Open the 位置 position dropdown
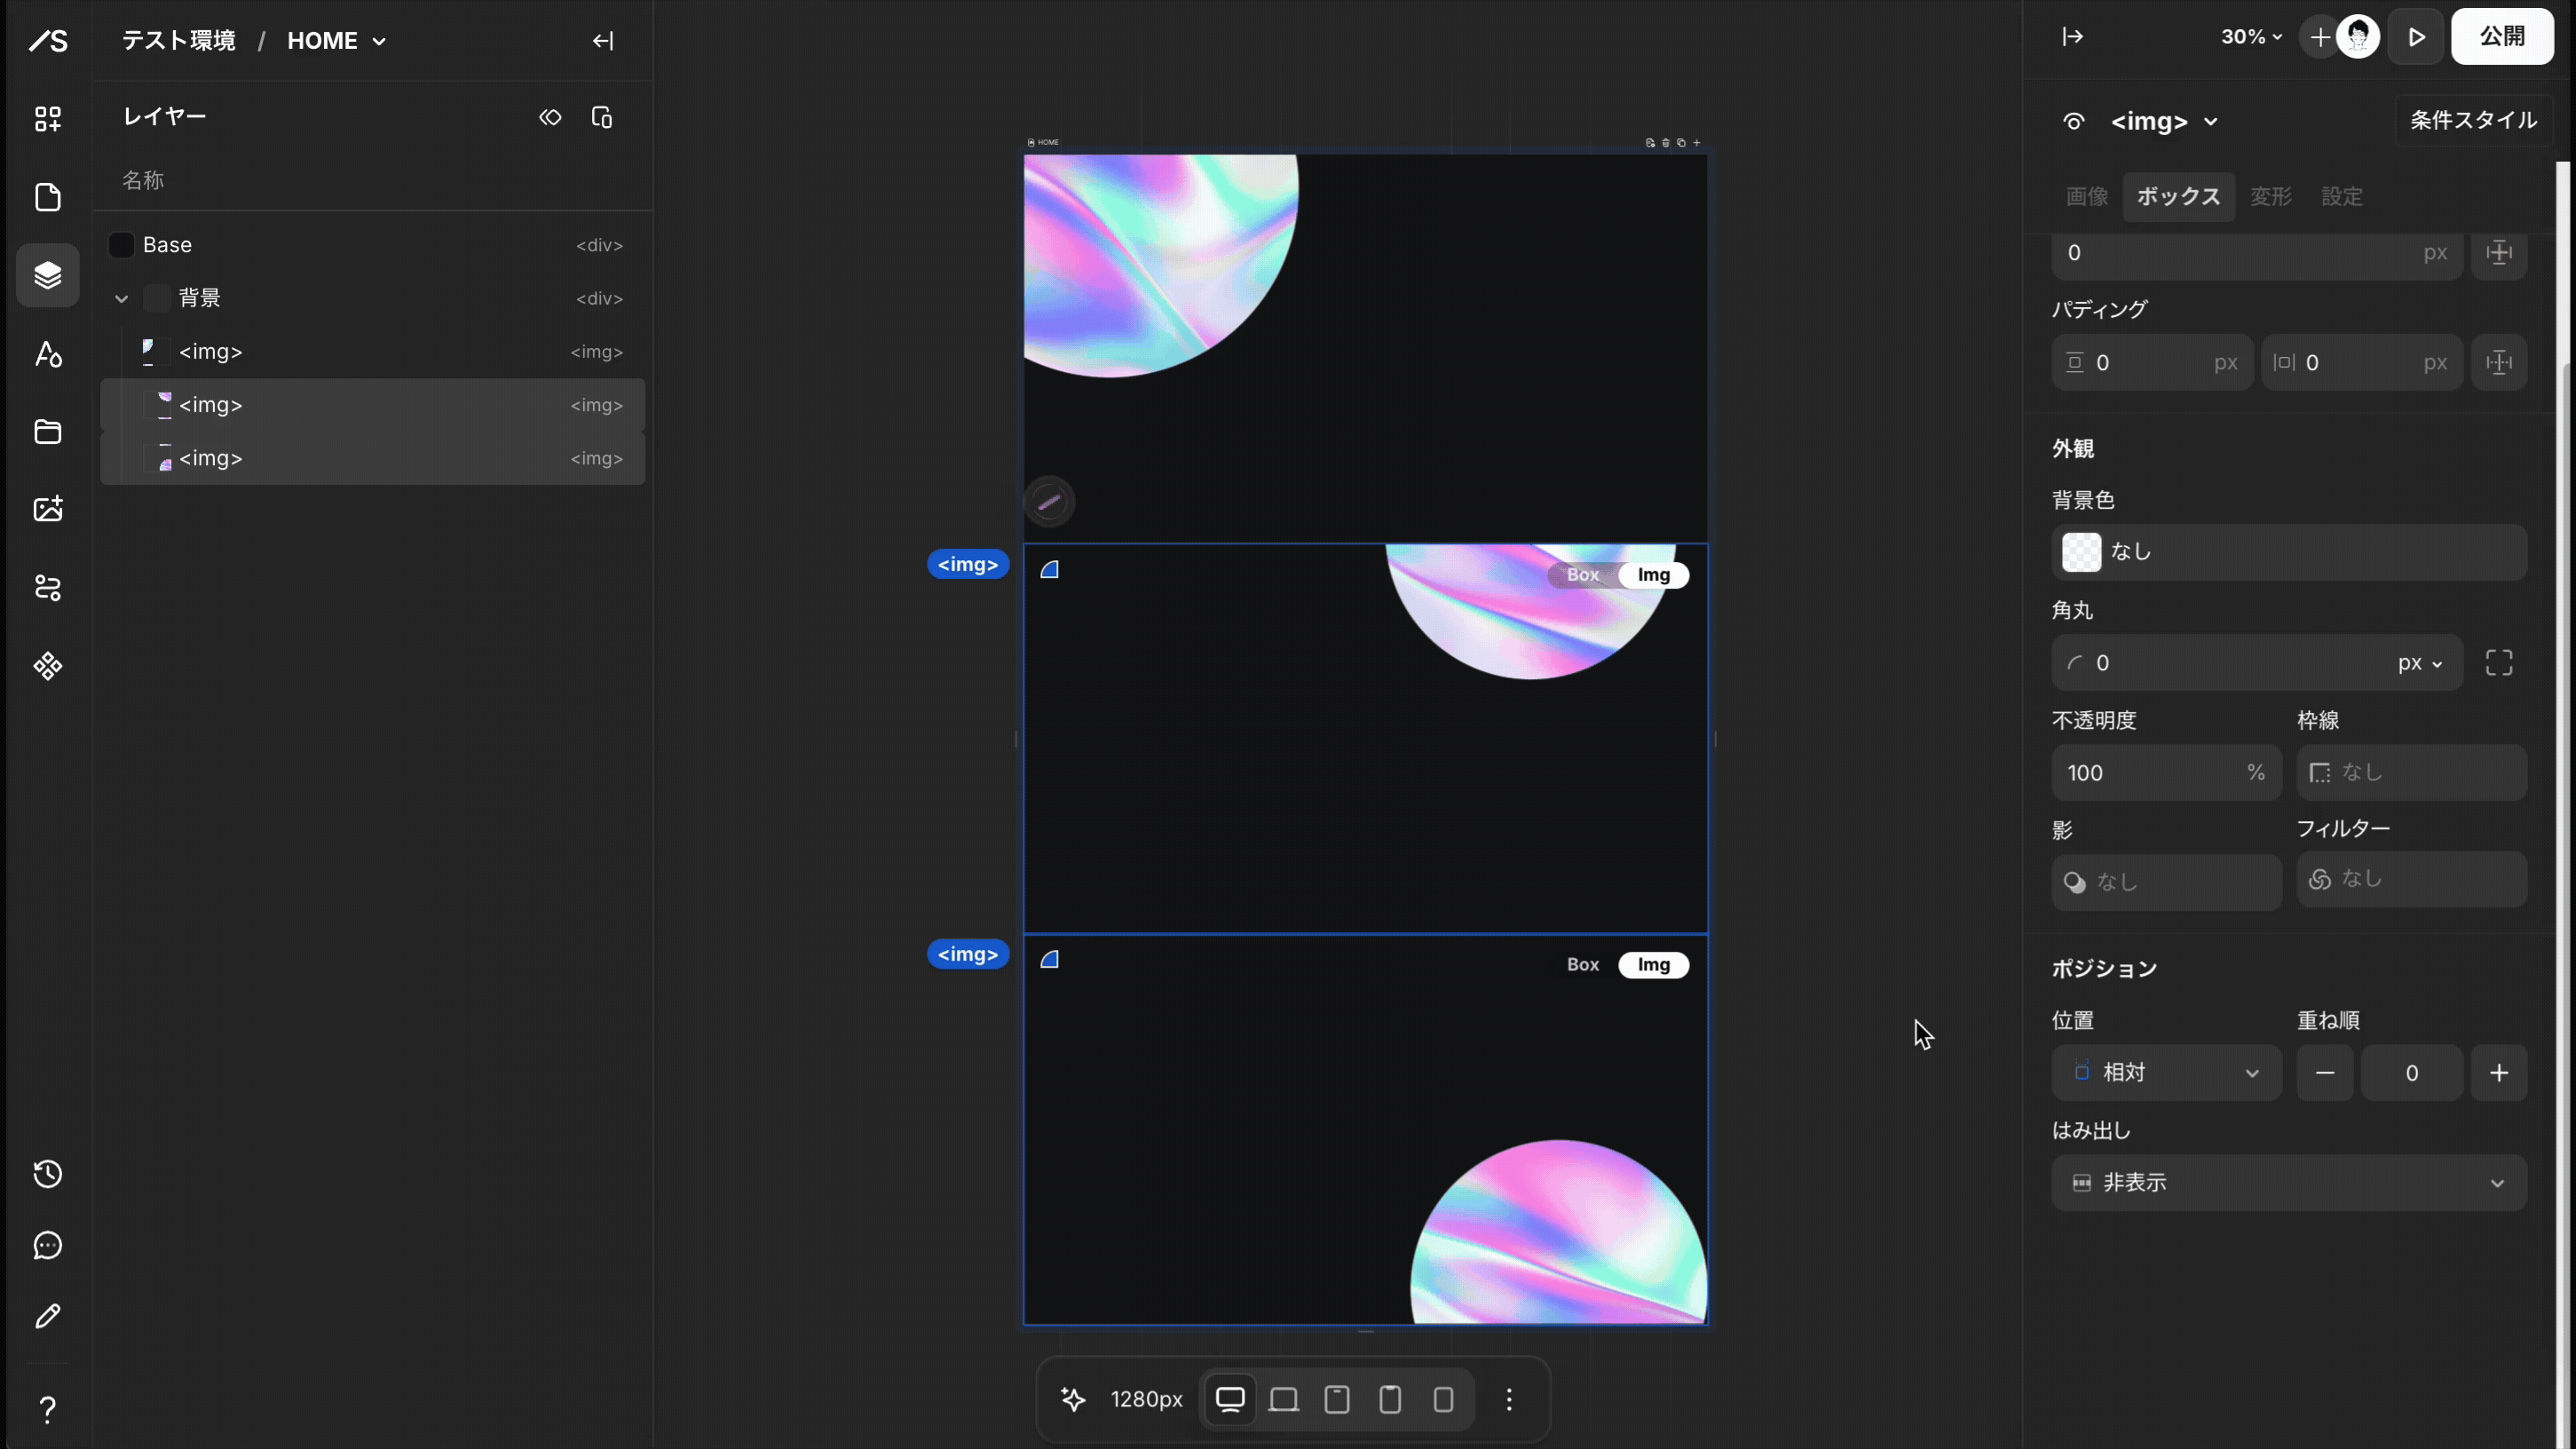Image resolution: width=2576 pixels, height=1449 pixels. point(2166,1072)
